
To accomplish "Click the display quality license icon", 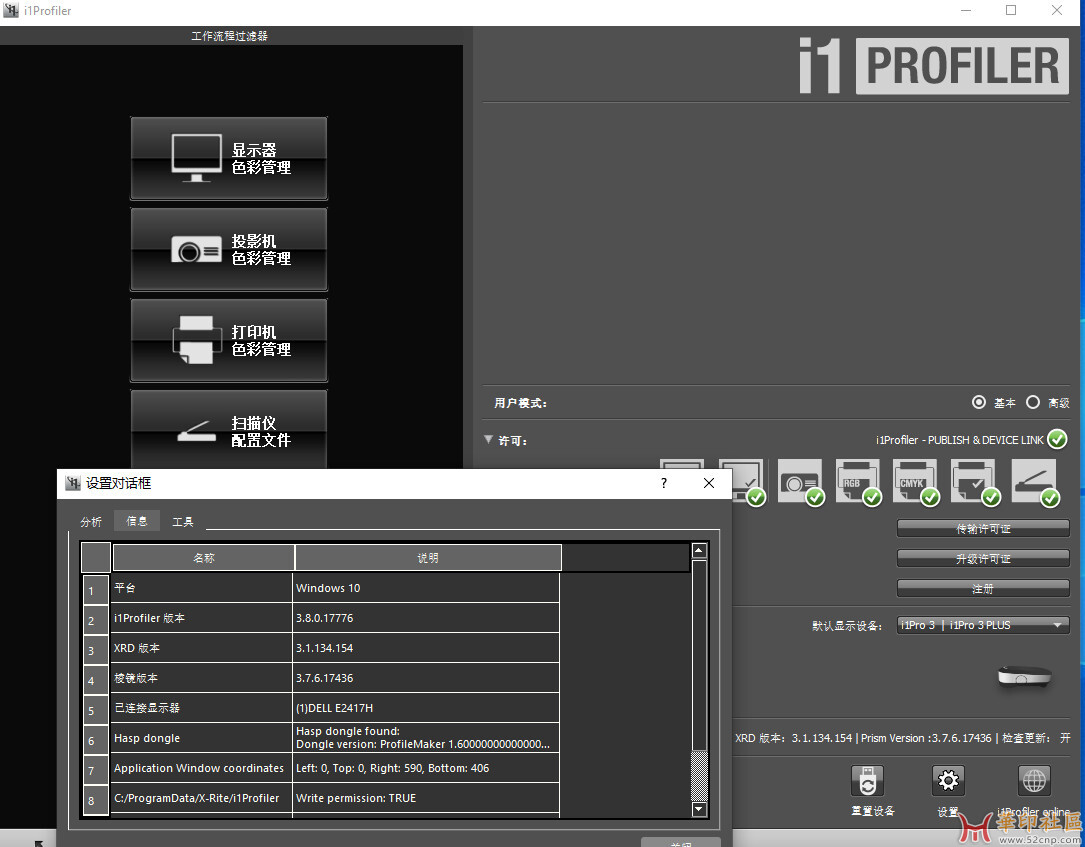I will tap(744, 482).
